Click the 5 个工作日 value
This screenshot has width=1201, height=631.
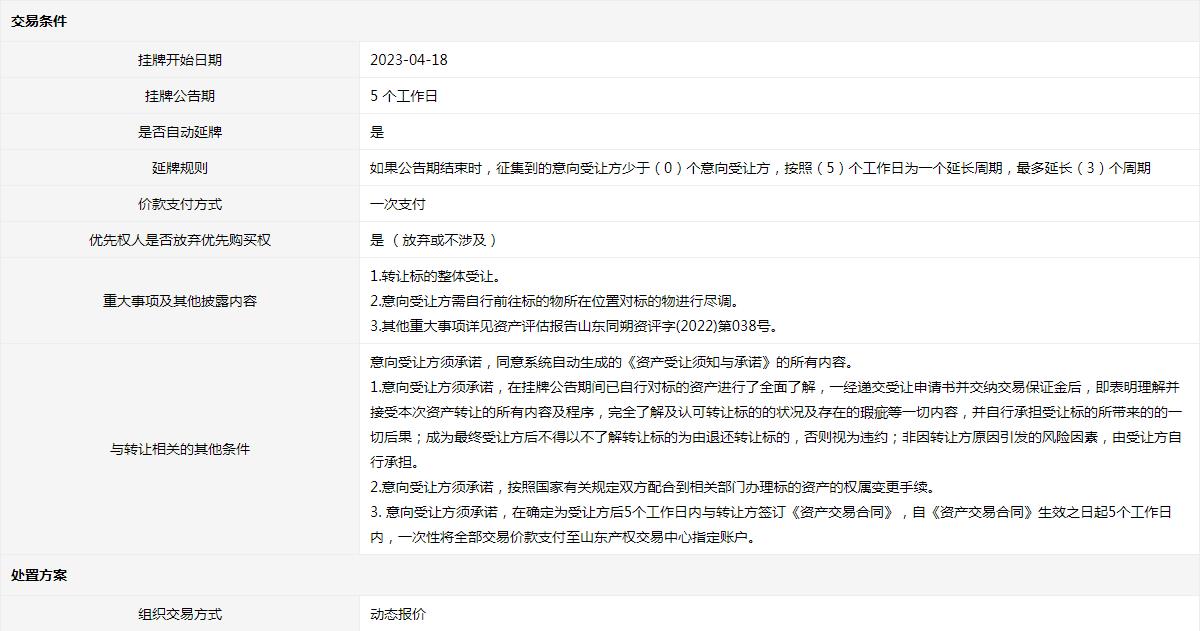(x=404, y=96)
